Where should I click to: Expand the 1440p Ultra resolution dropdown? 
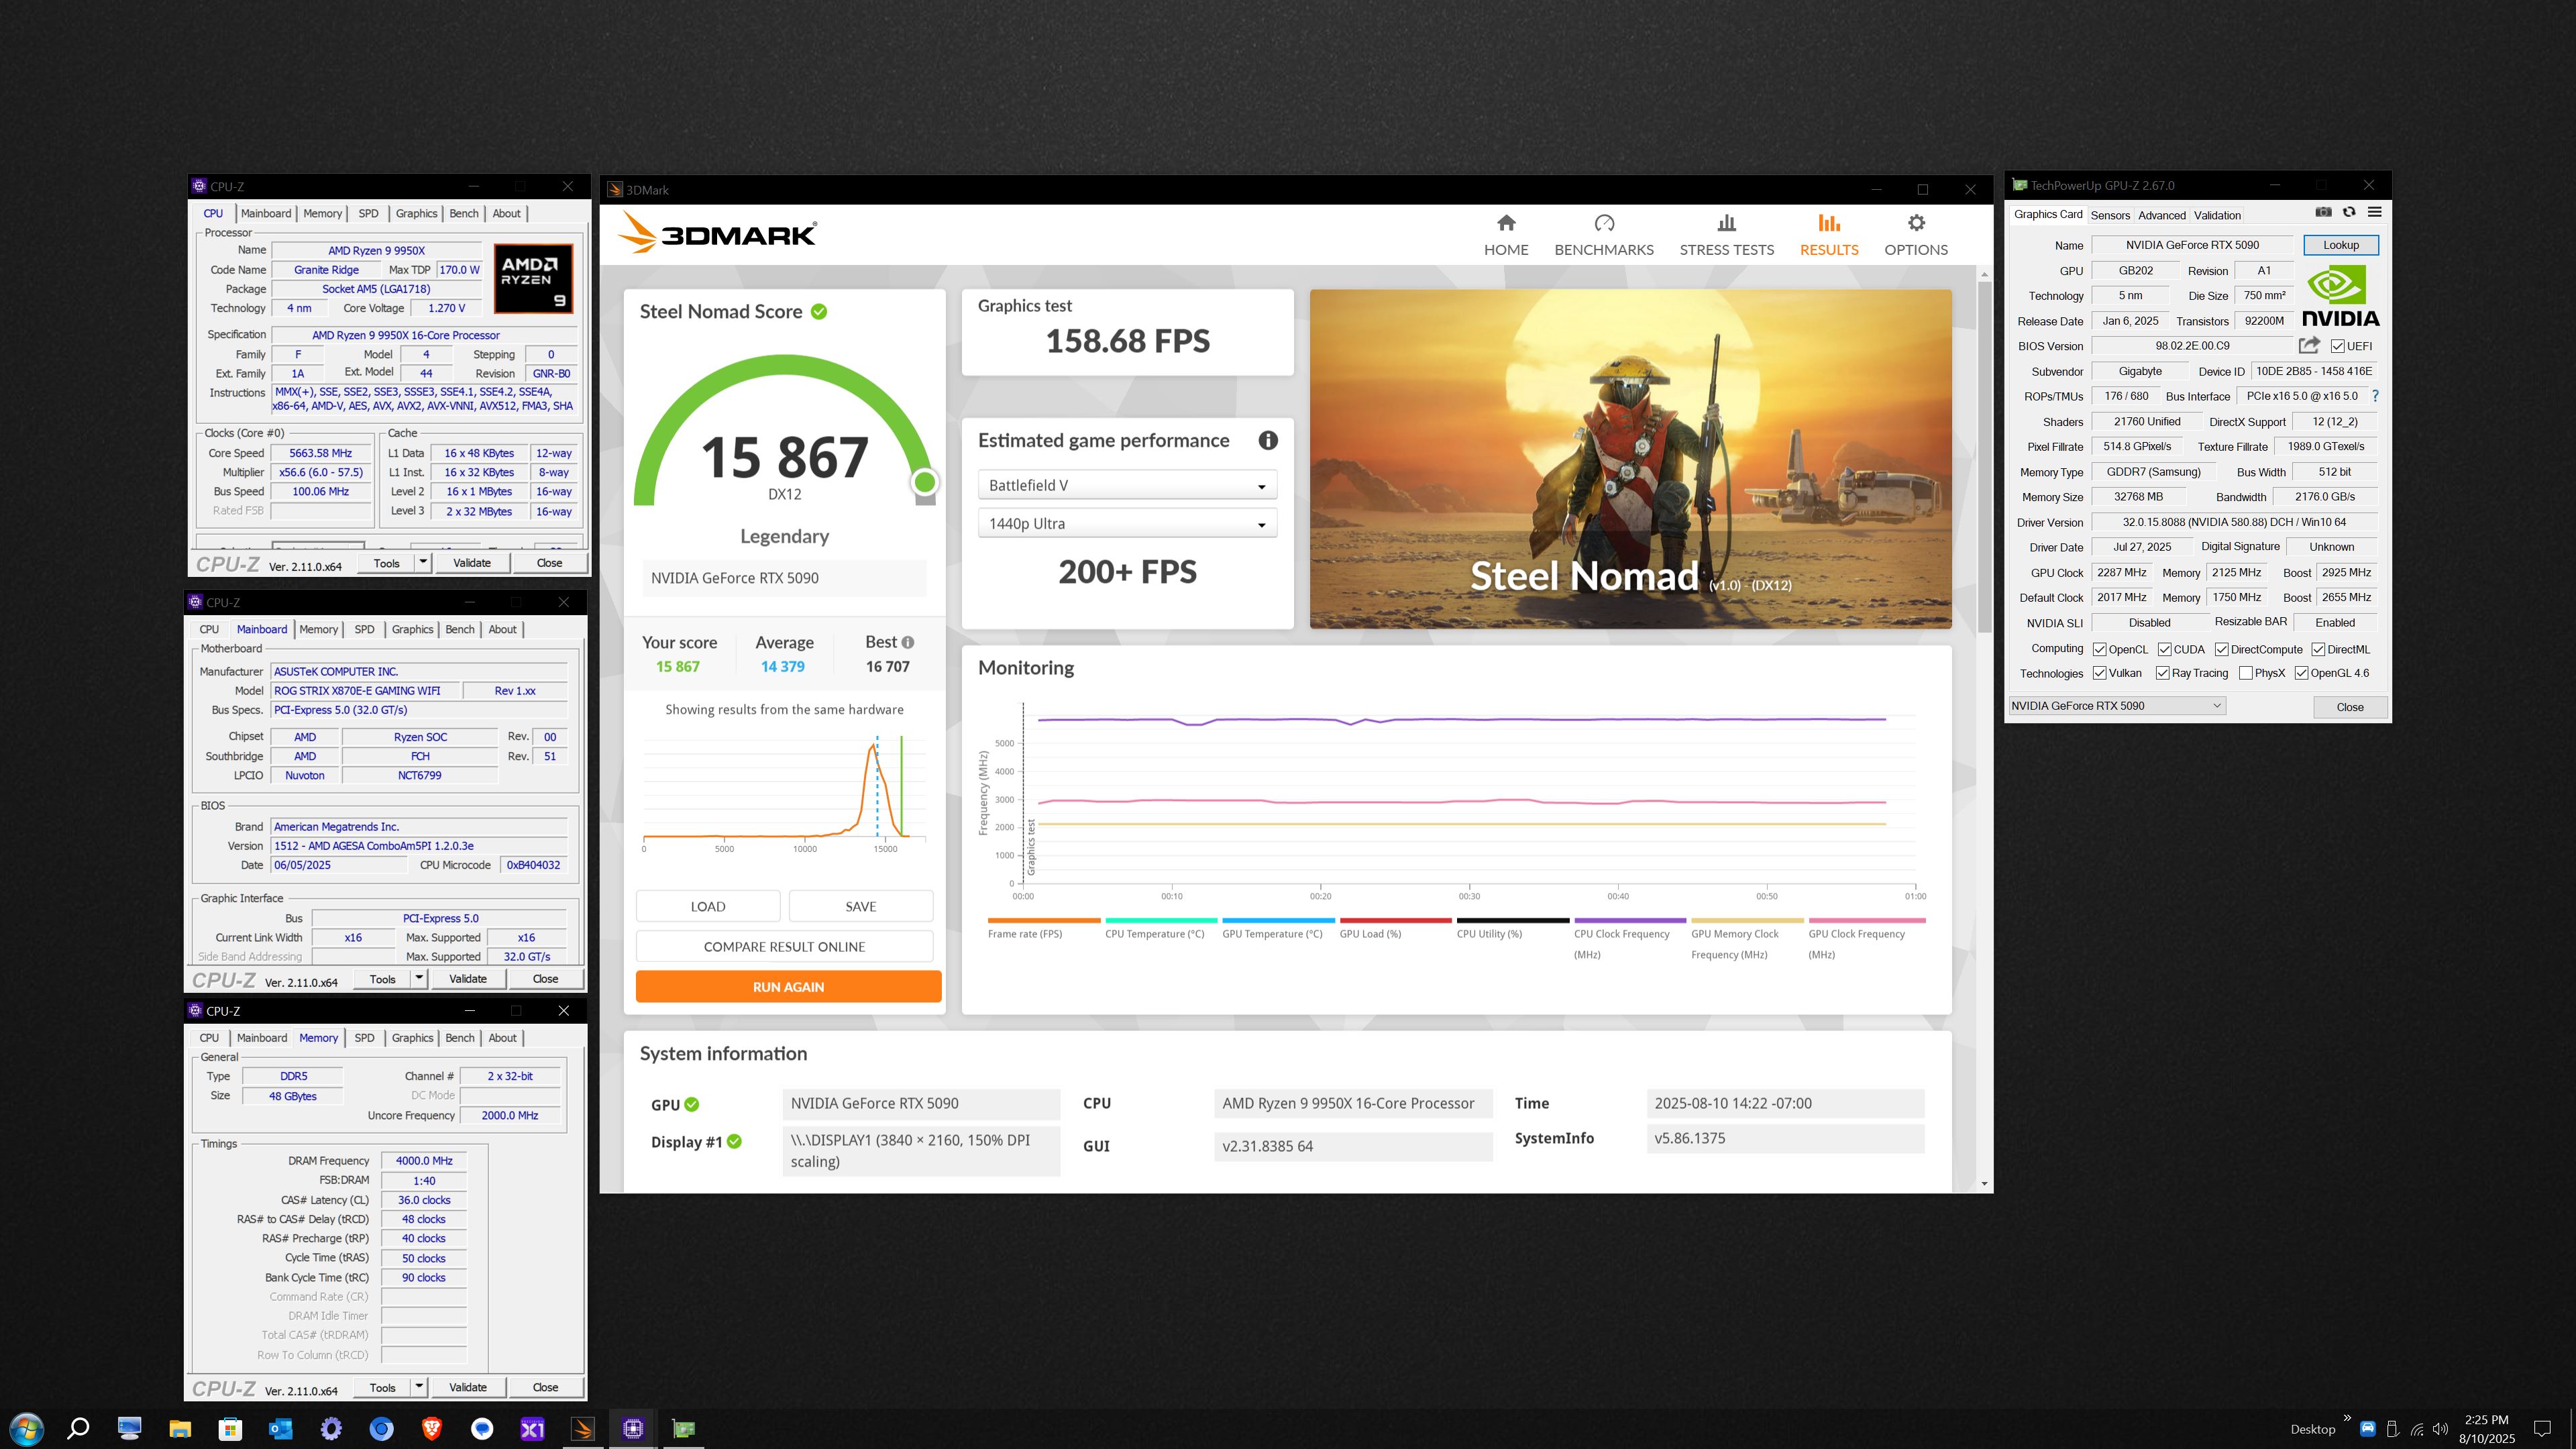point(1127,524)
